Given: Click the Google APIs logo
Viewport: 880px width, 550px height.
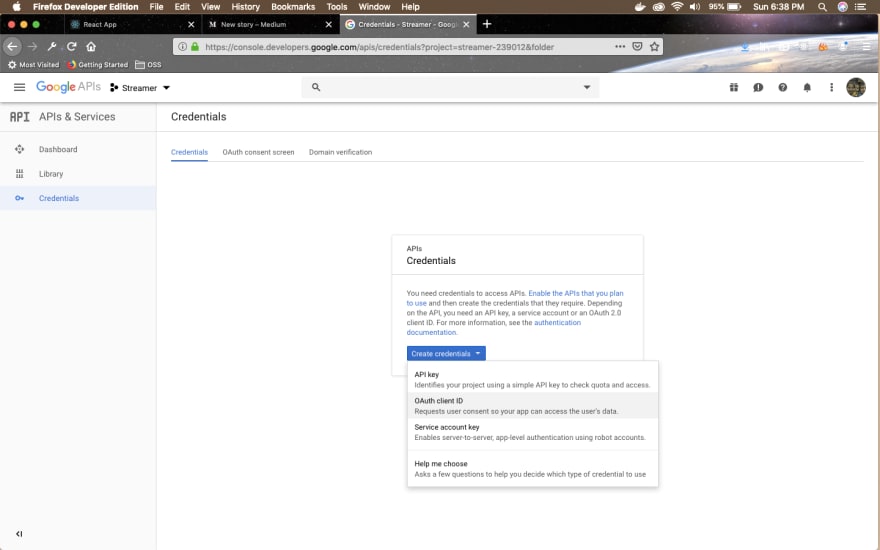Looking at the screenshot, I should [68, 87].
